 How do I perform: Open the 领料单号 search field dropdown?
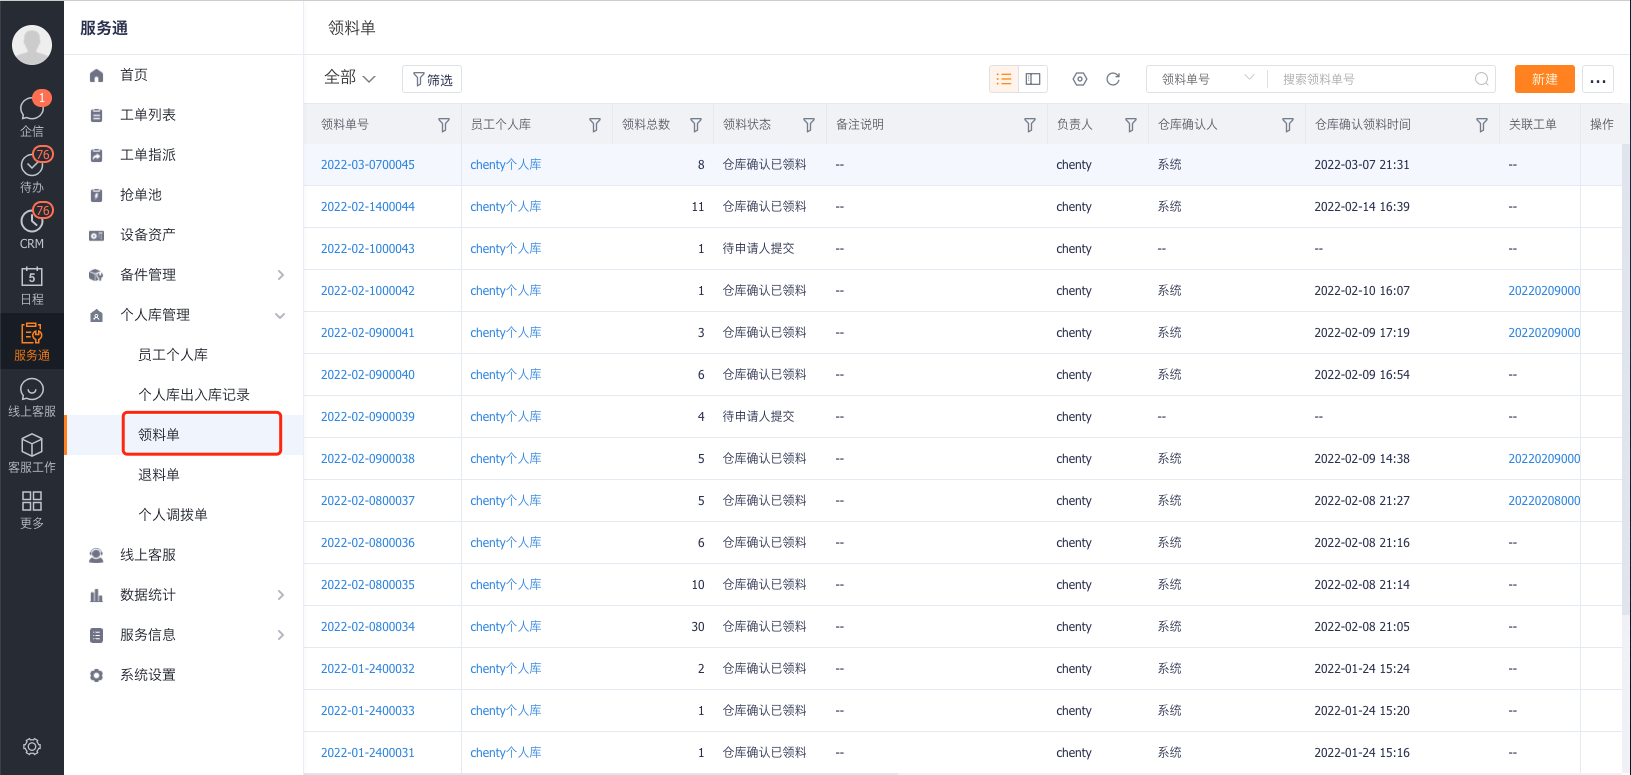[1207, 79]
